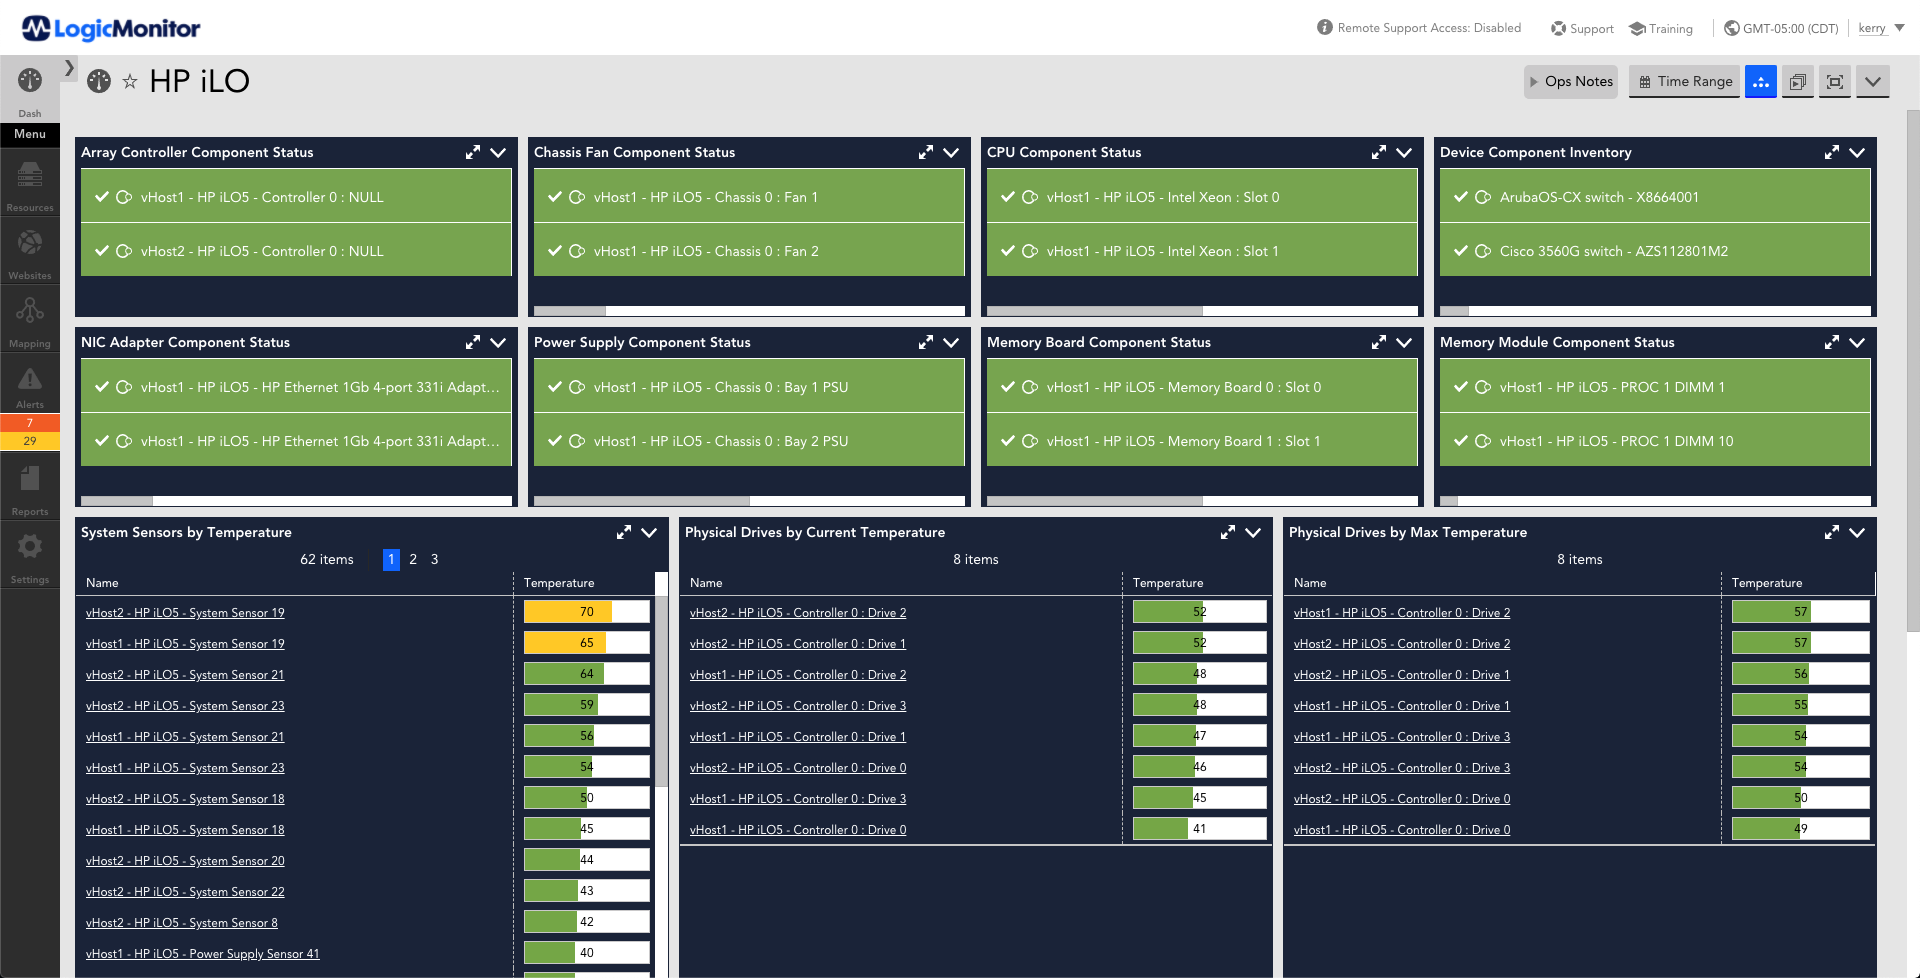Viewport: 1920px width, 978px height.
Task: Switch to page 2 of System Sensors
Action: (x=412, y=559)
